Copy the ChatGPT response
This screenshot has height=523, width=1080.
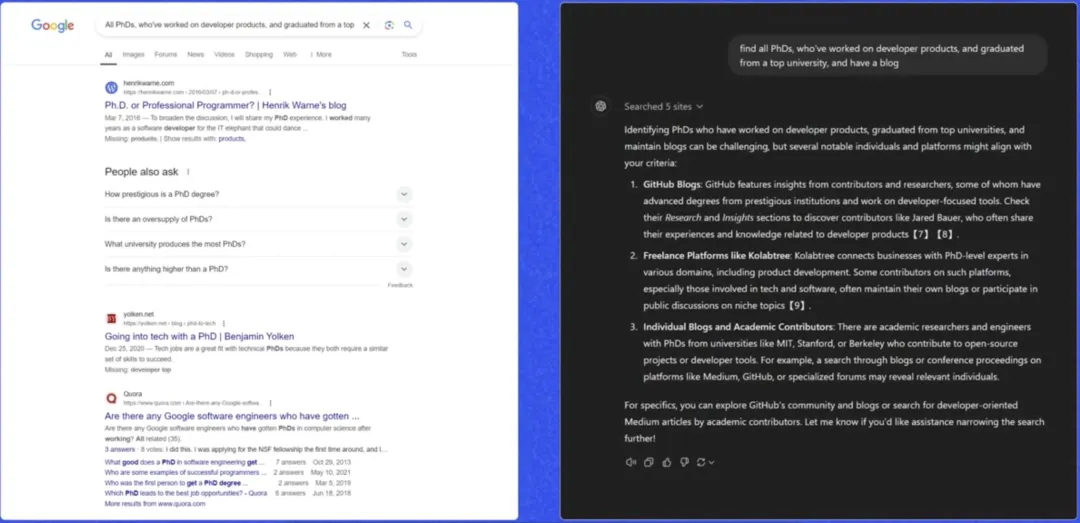click(x=648, y=462)
